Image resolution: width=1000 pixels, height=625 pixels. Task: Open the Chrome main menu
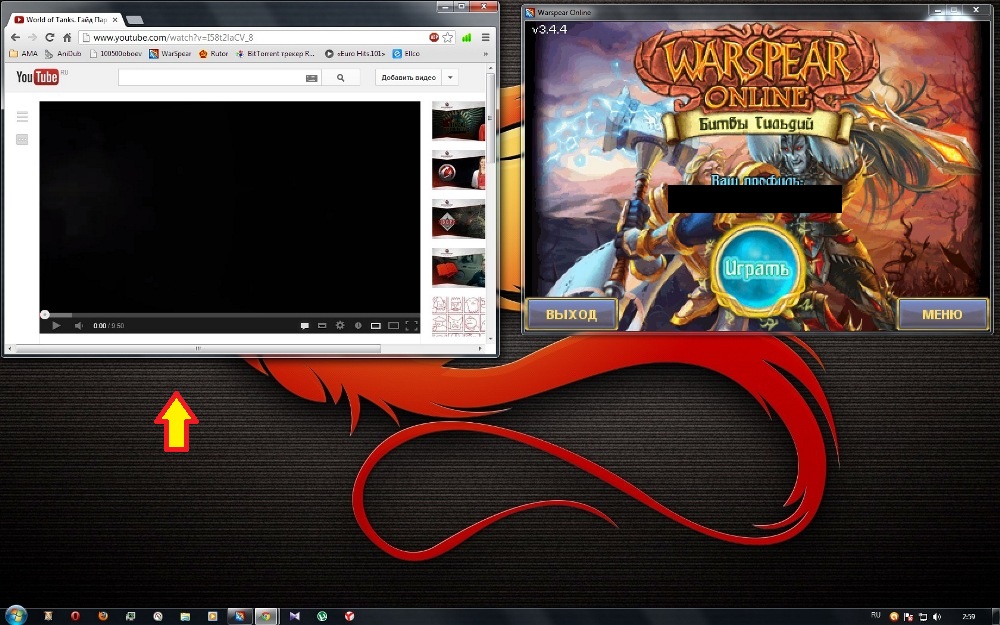coord(485,38)
